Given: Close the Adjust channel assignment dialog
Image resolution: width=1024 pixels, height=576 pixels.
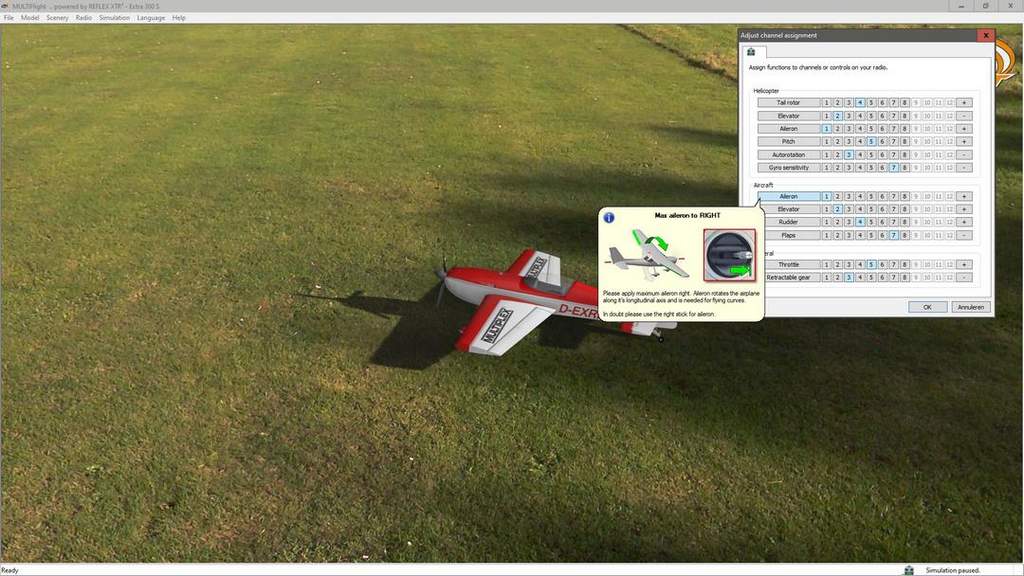Looking at the screenshot, I should click(986, 35).
